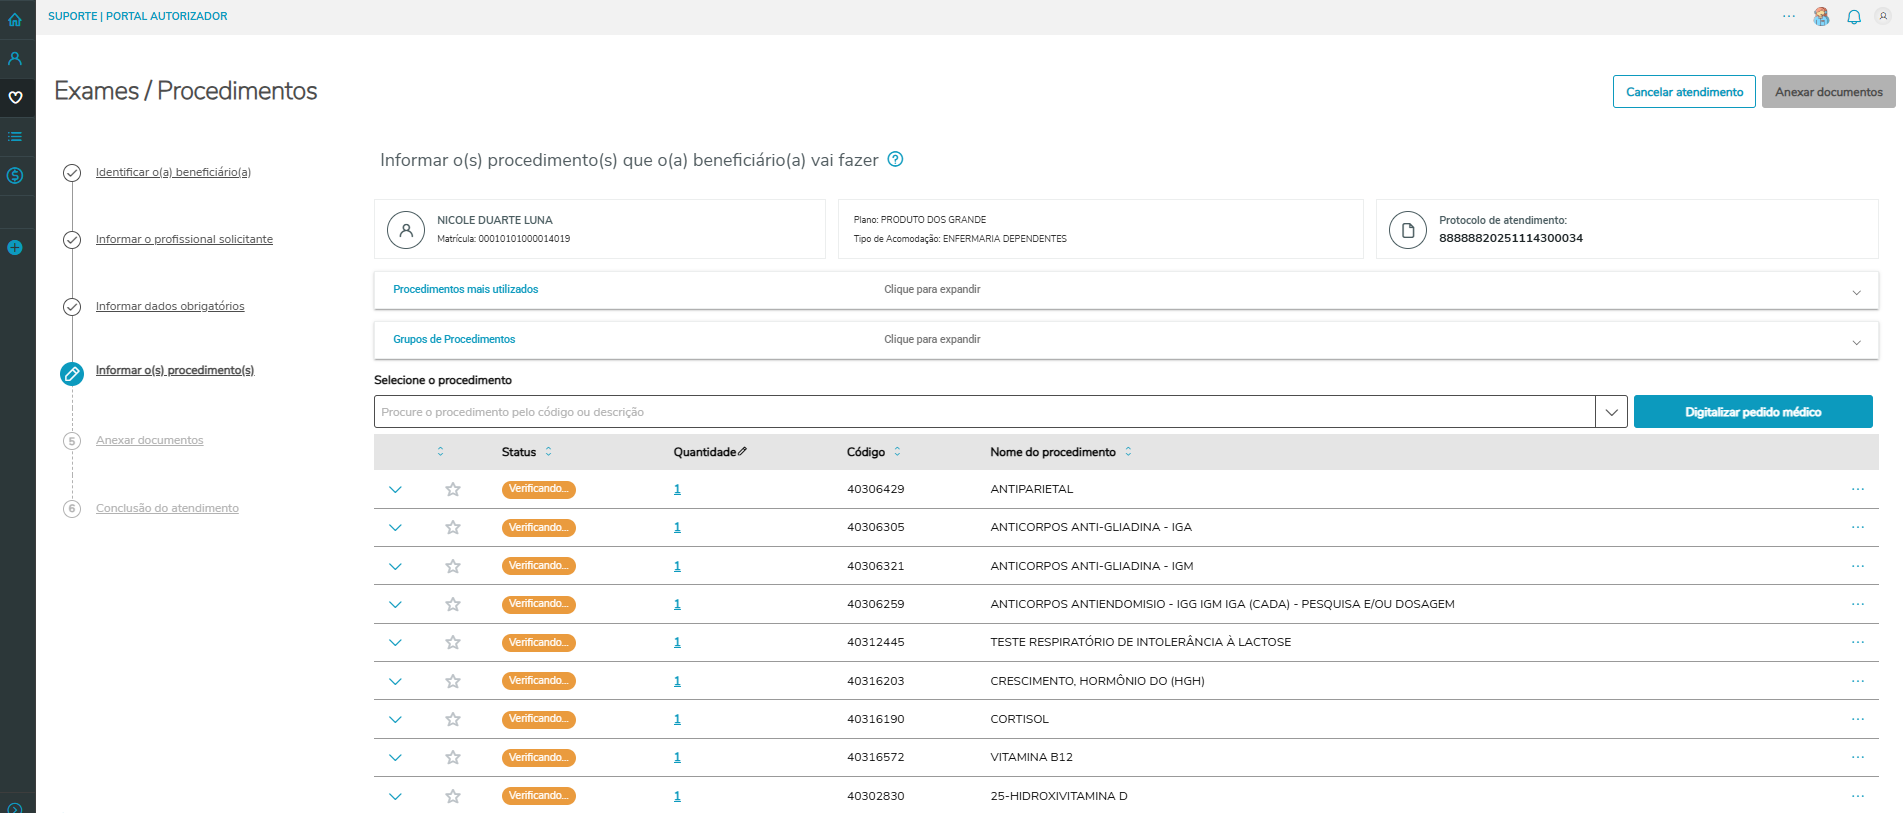Image resolution: width=1903 pixels, height=813 pixels.
Task: Click the procedure search input field
Action: tap(984, 412)
